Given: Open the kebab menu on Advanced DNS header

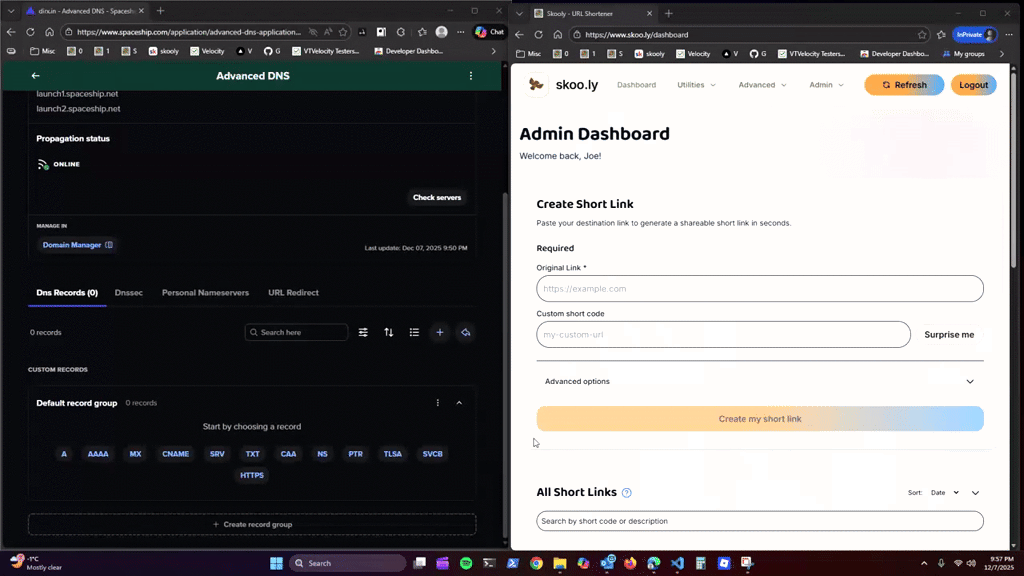Looking at the screenshot, I should click(471, 75).
